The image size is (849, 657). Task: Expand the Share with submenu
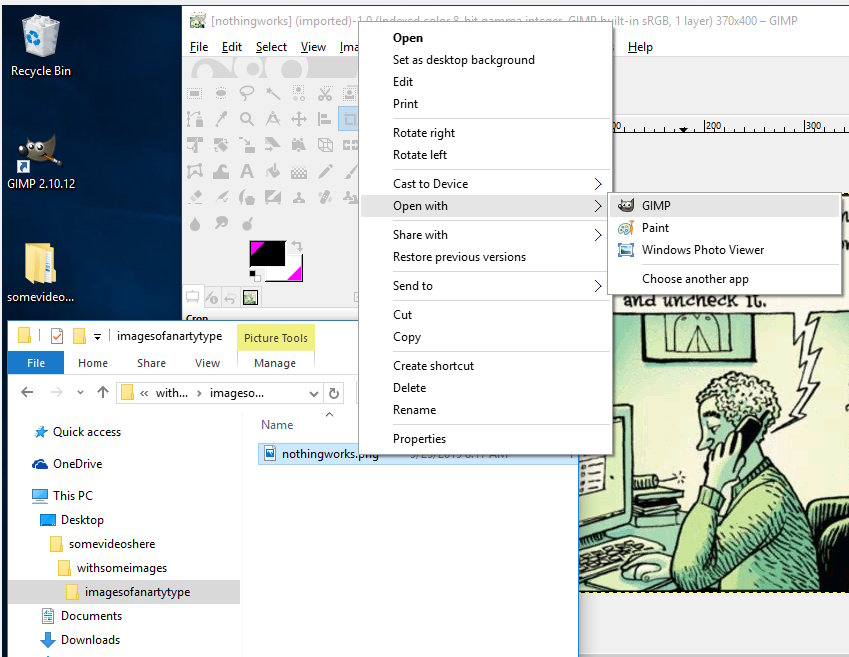pos(486,235)
